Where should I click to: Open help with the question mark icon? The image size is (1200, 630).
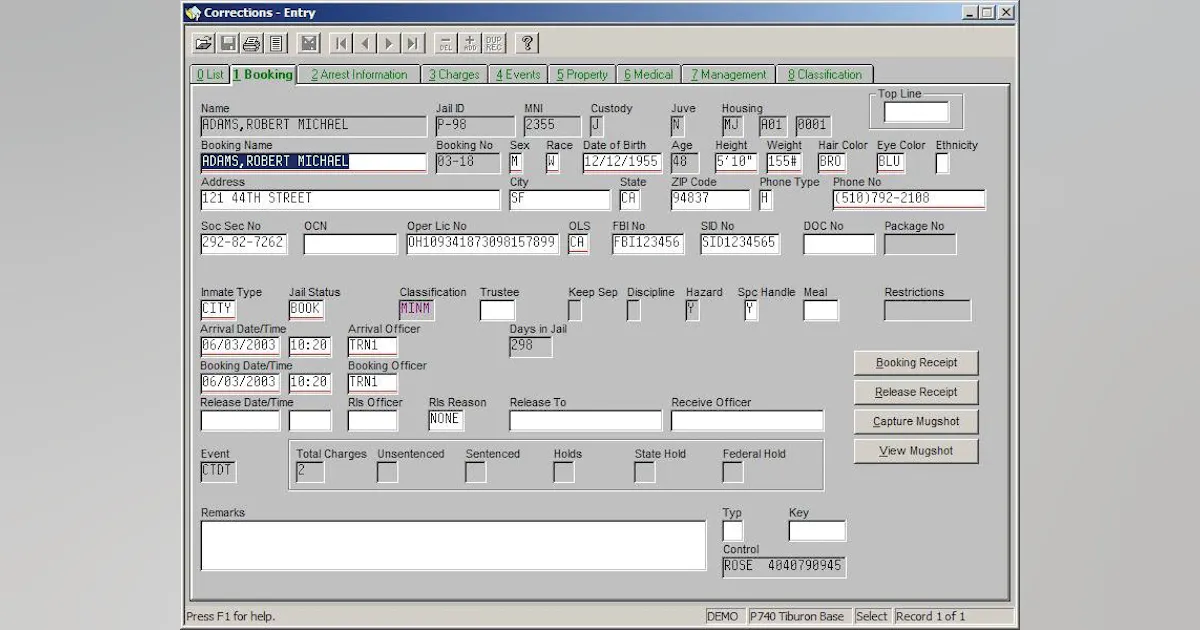[528, 43]
